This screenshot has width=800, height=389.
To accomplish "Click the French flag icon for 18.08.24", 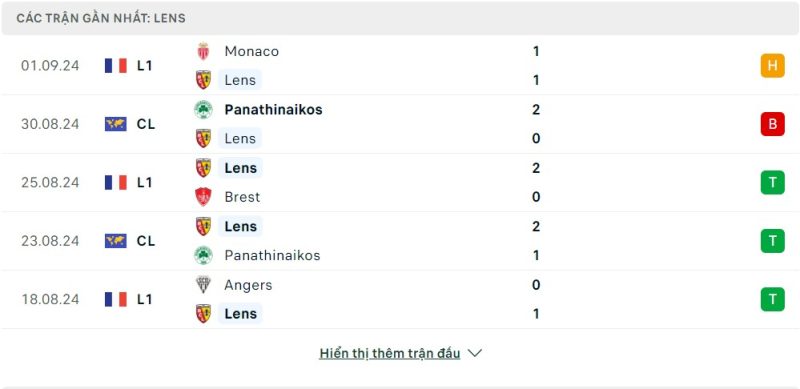I will (x=116, y=299).
